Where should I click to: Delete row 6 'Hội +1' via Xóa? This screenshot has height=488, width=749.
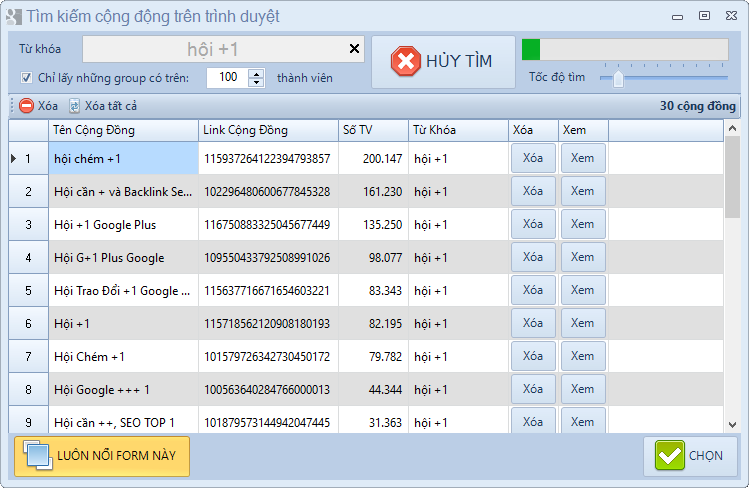click(533, 323)
